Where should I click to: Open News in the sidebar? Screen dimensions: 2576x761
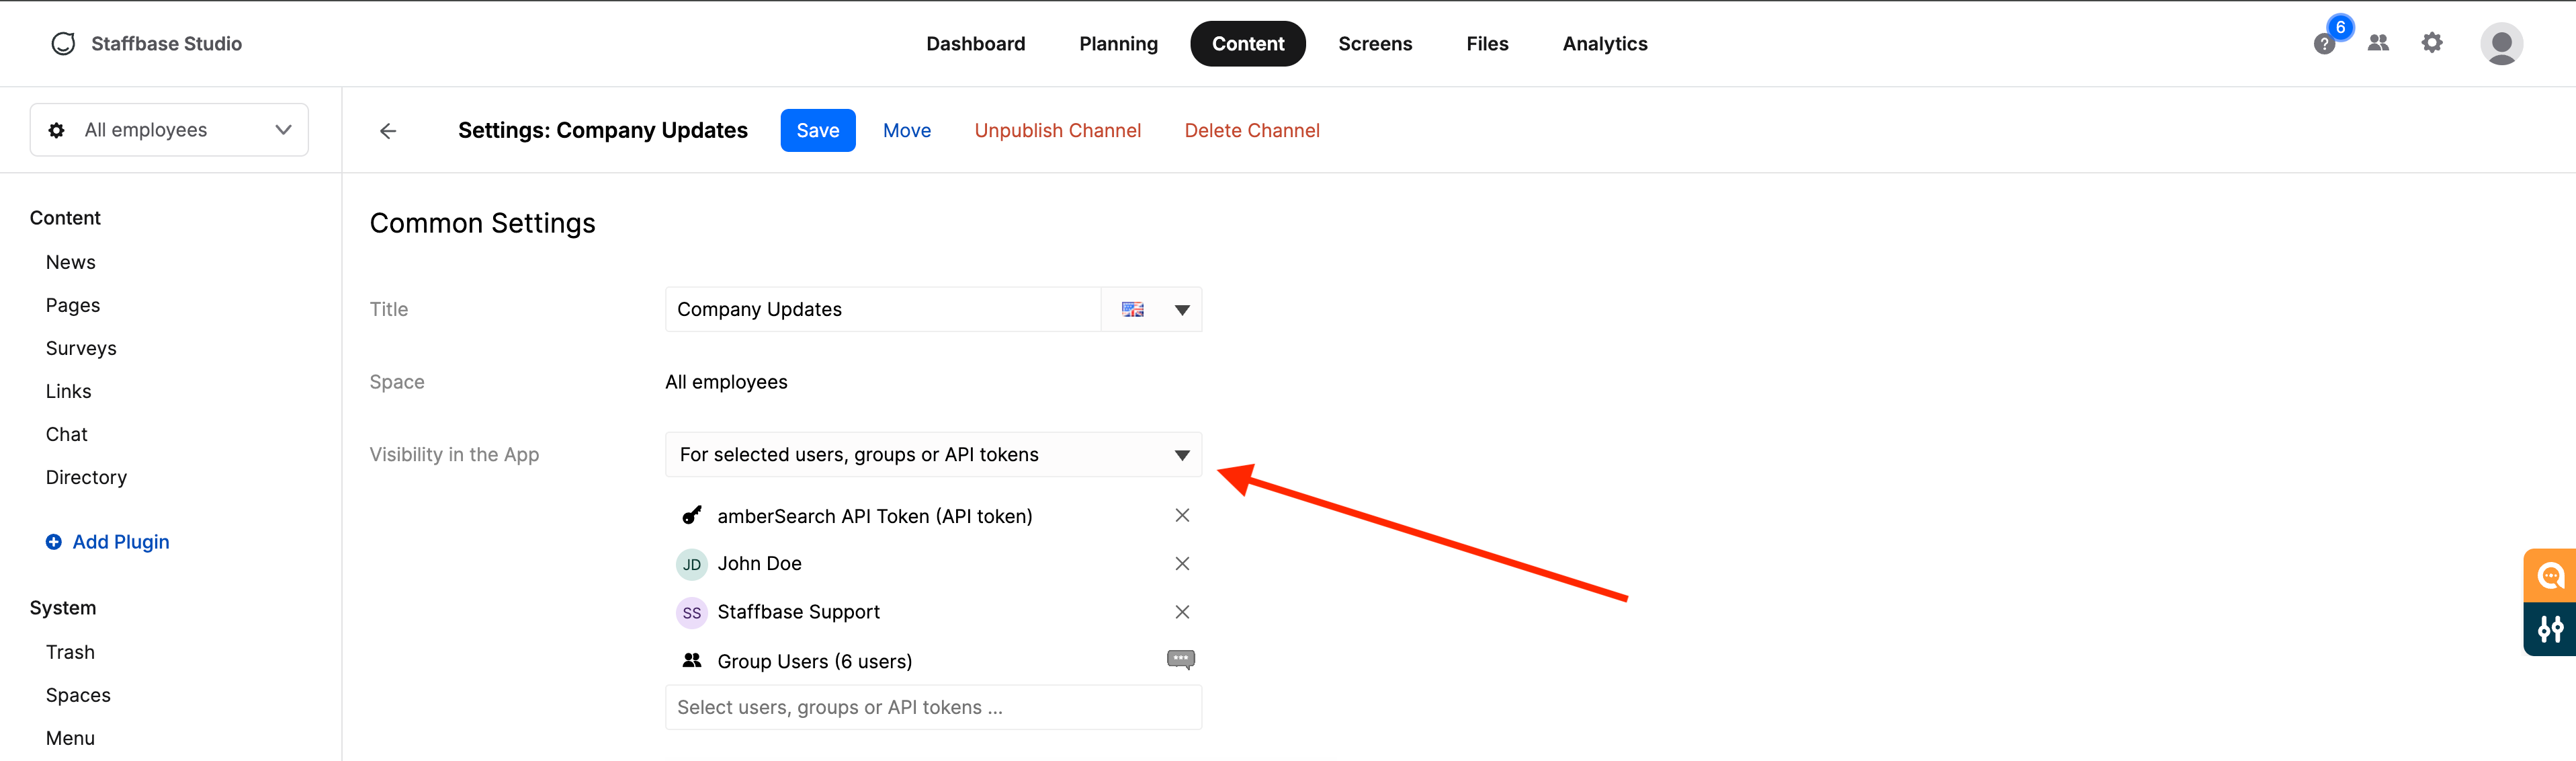tap(71, 262)
